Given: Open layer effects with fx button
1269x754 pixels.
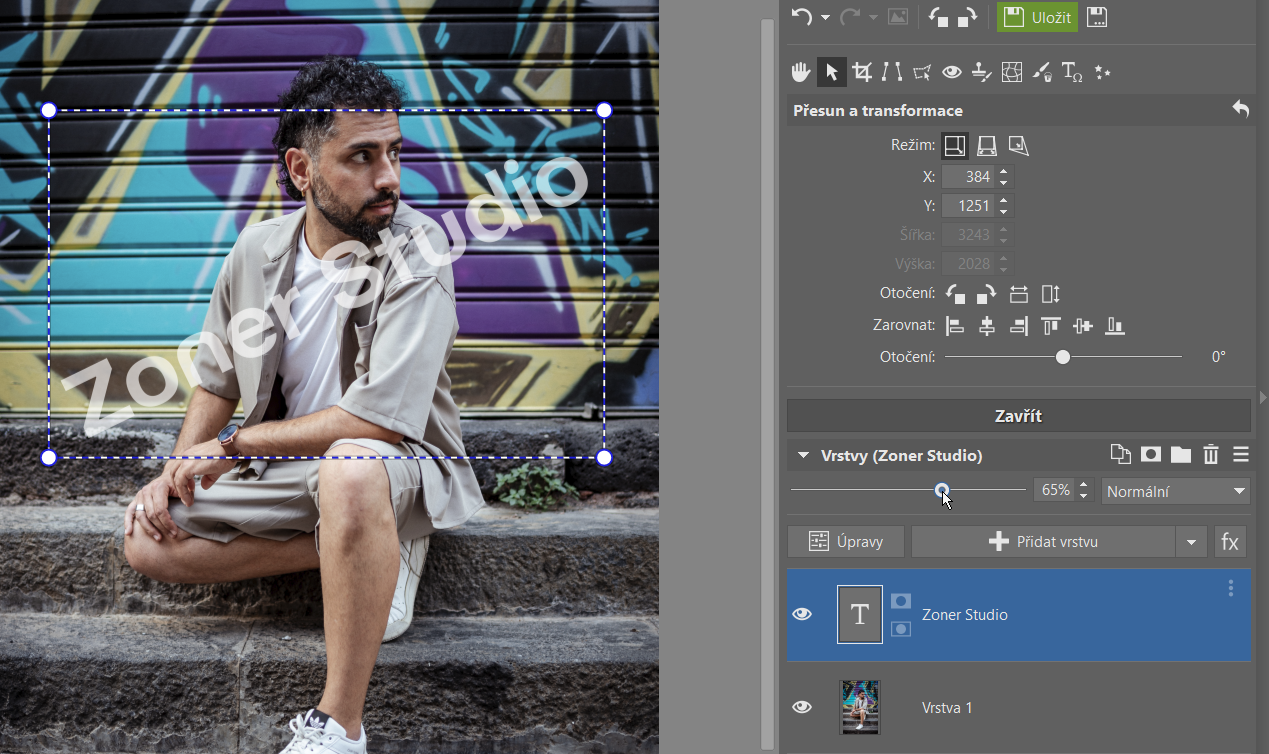Looking at the screenshot, I should [1230, 542].
